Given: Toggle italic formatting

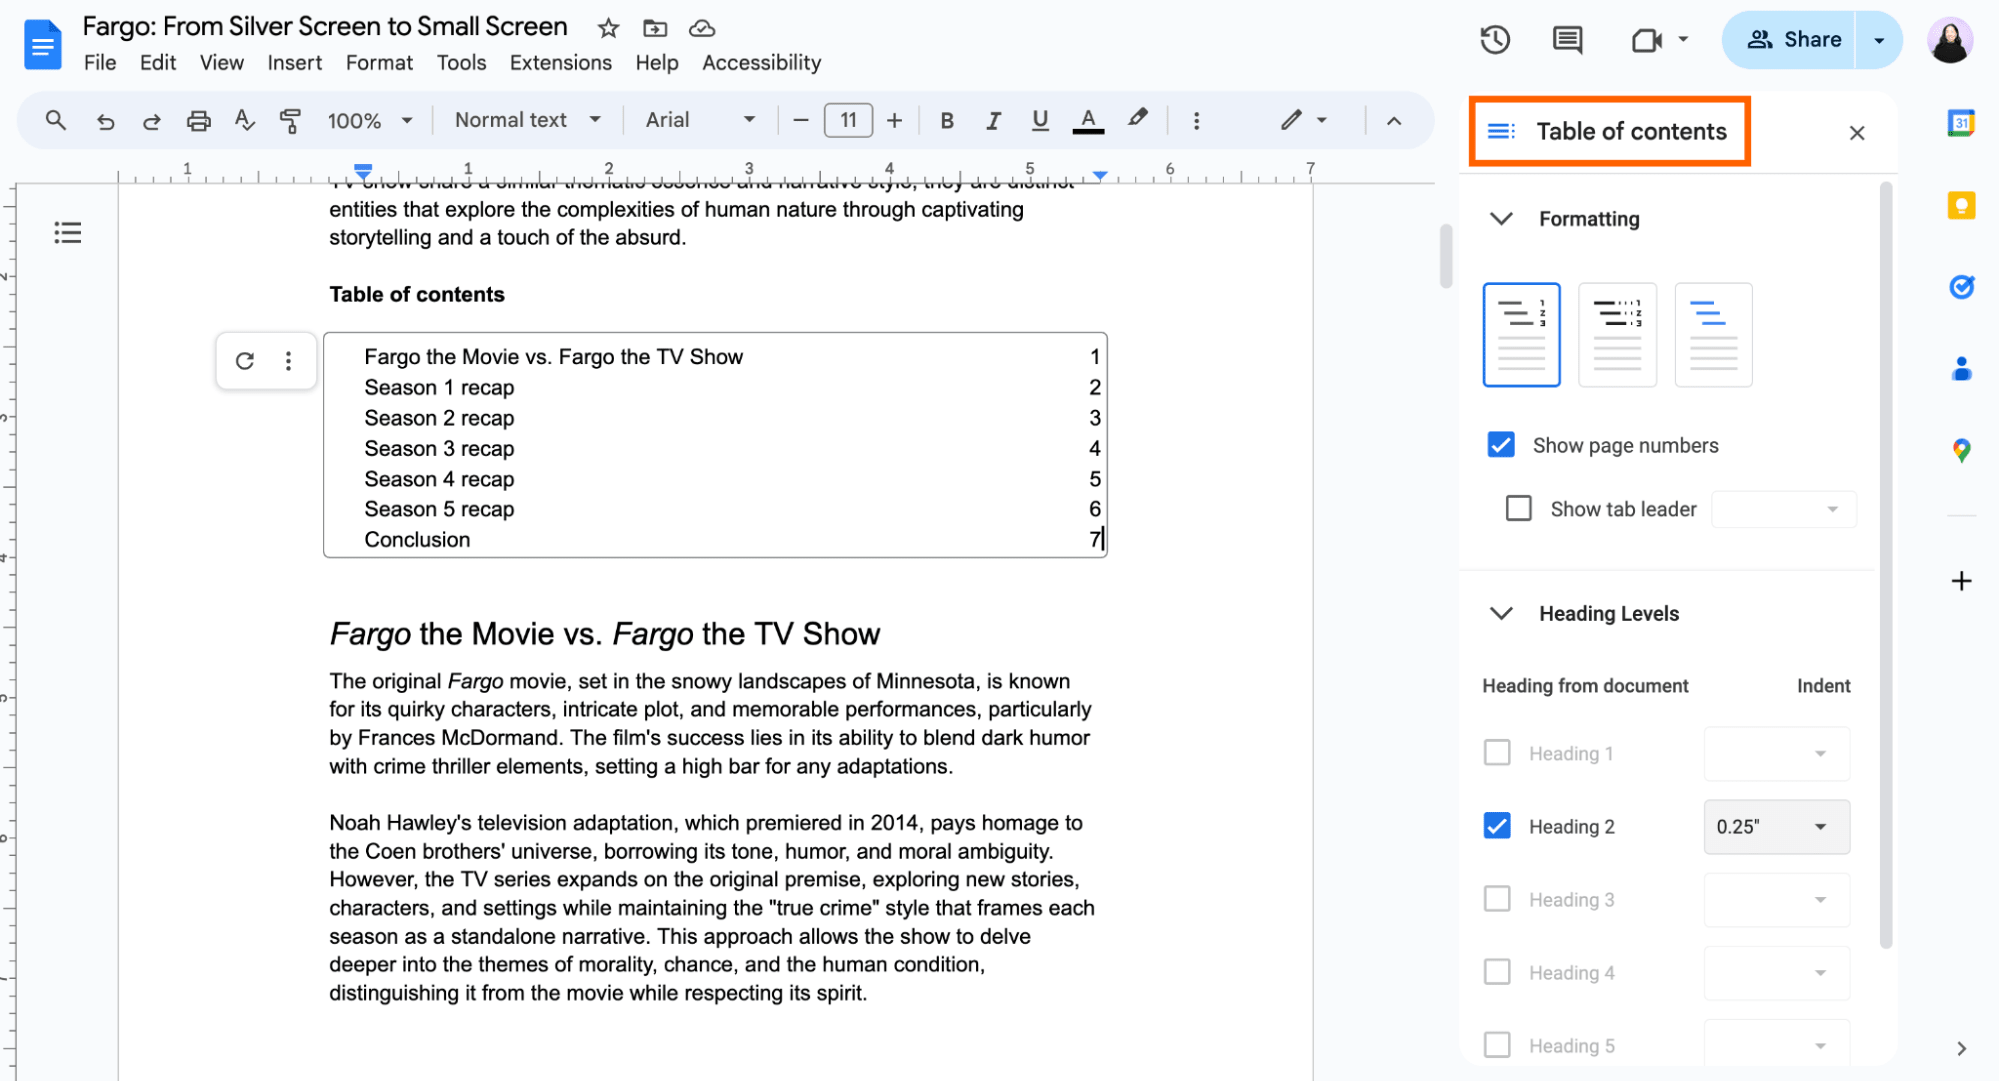Looking at the screenshot, I should pyautogui.click(x=993, y=121).
